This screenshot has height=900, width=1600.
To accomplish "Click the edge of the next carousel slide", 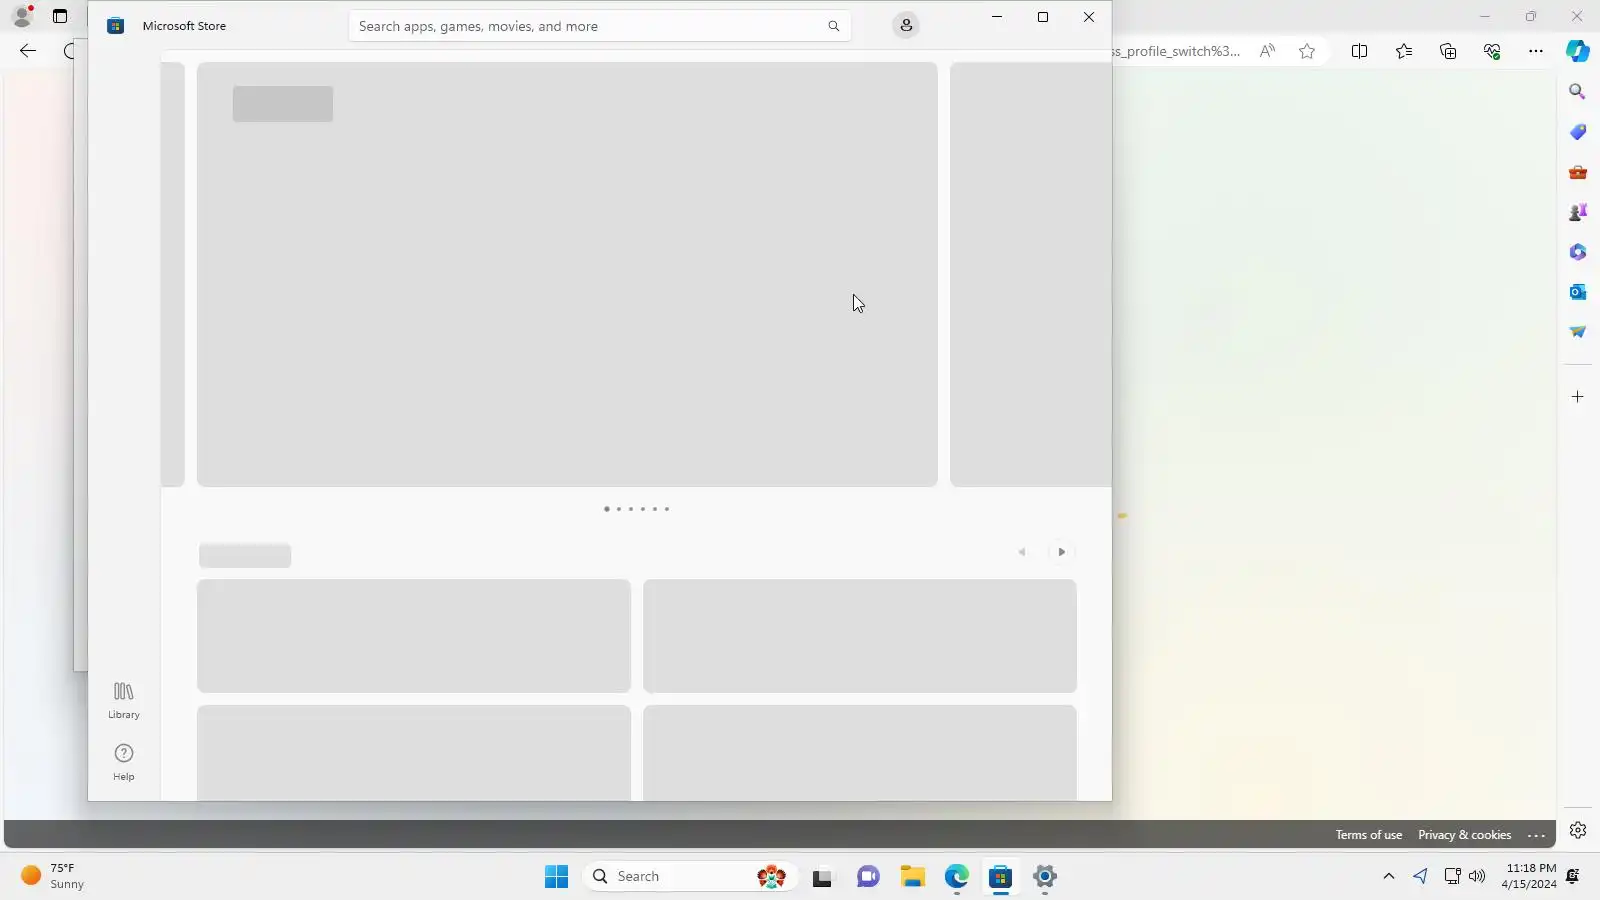I will coord(1031,274).
